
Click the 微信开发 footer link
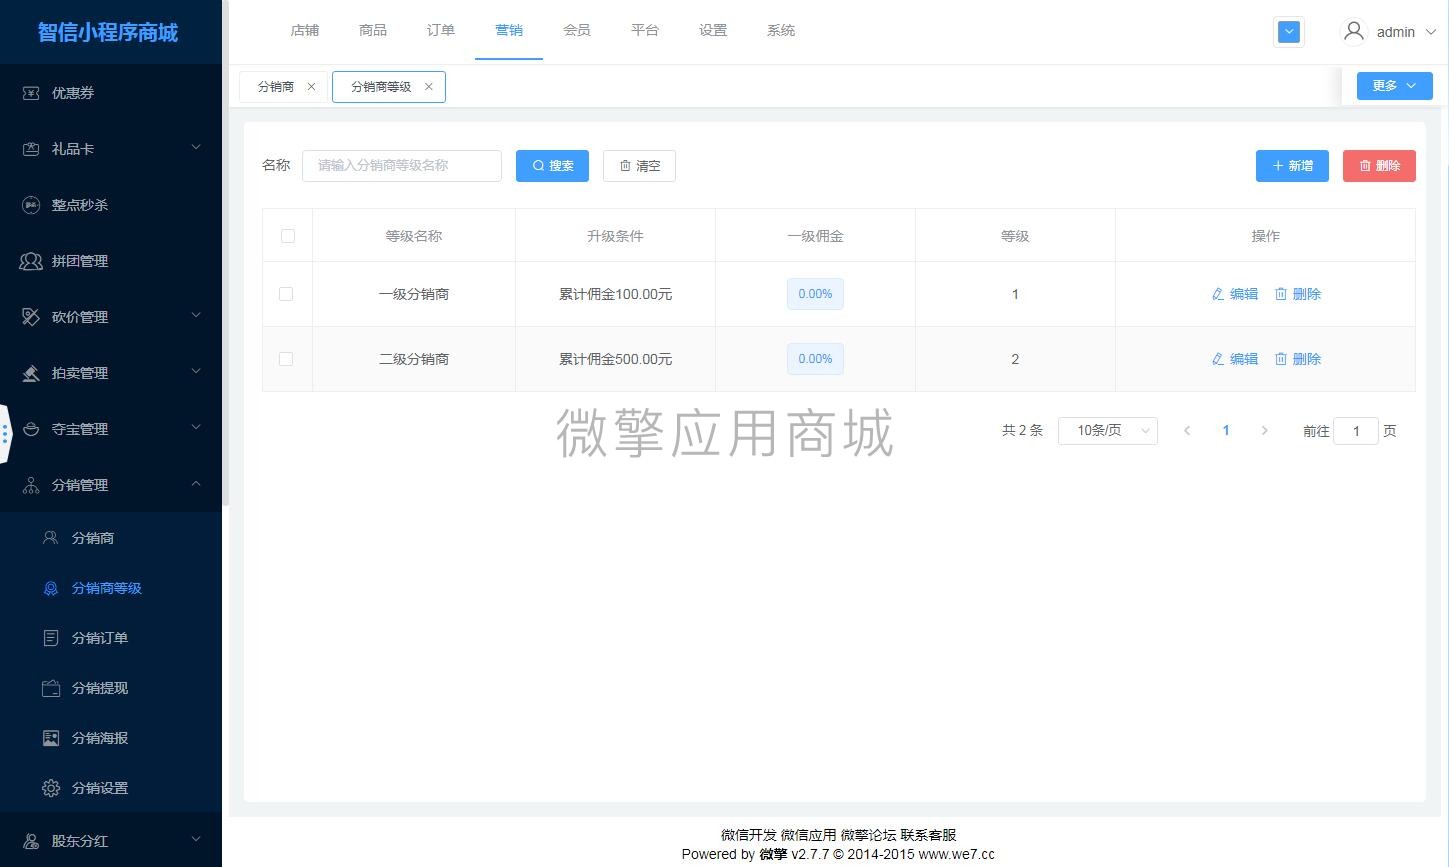[749, 835]
